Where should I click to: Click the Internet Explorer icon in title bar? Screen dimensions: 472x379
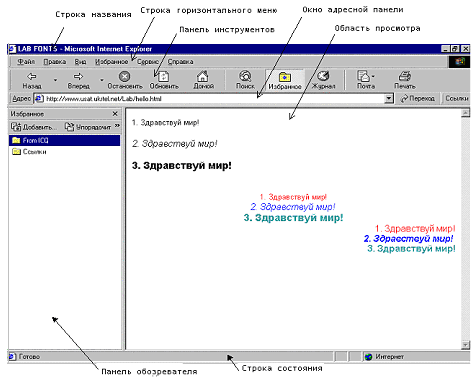pyautogui.click(x=12, y=49)
